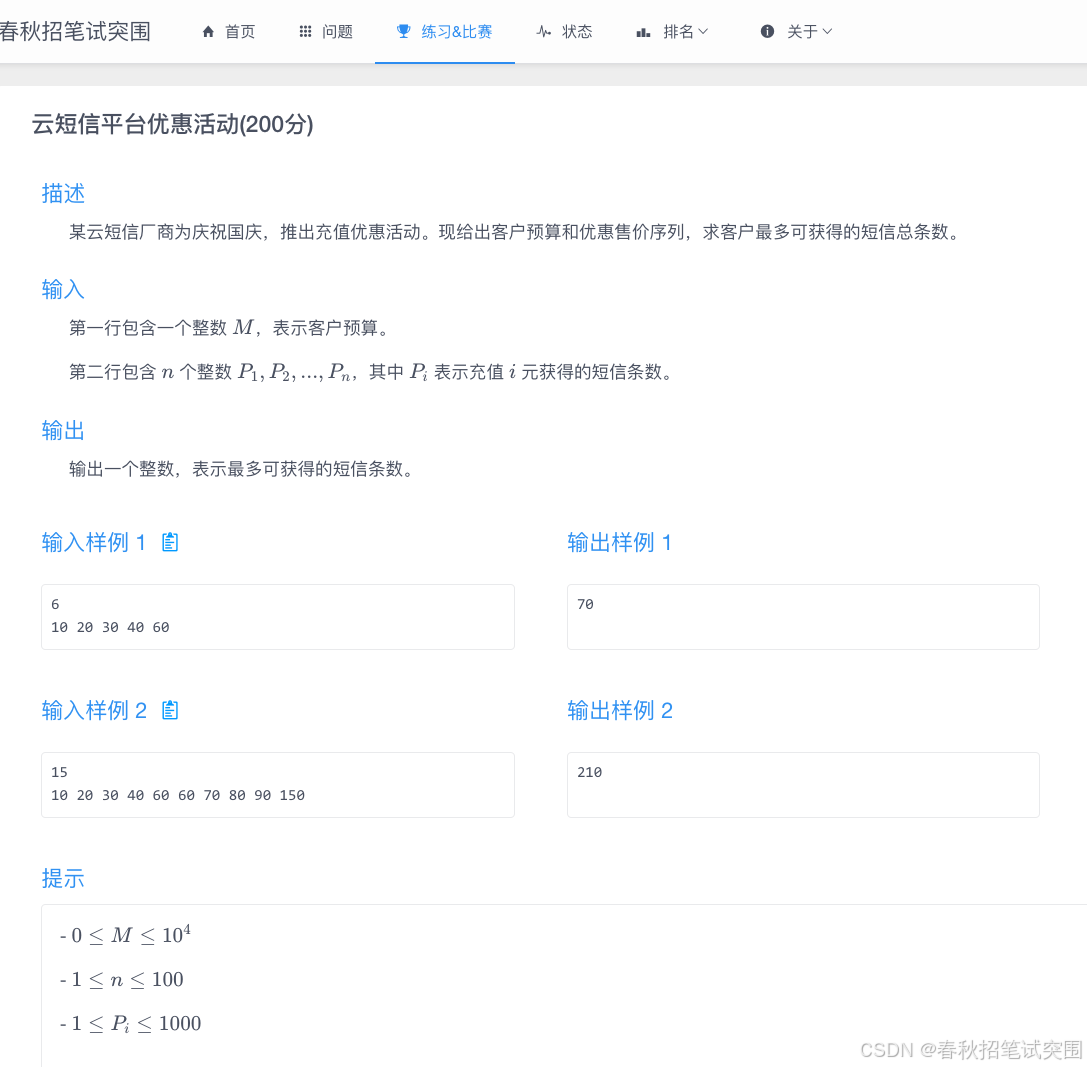Copy input sample 2 using its copy icon

[x=169, y=710]
